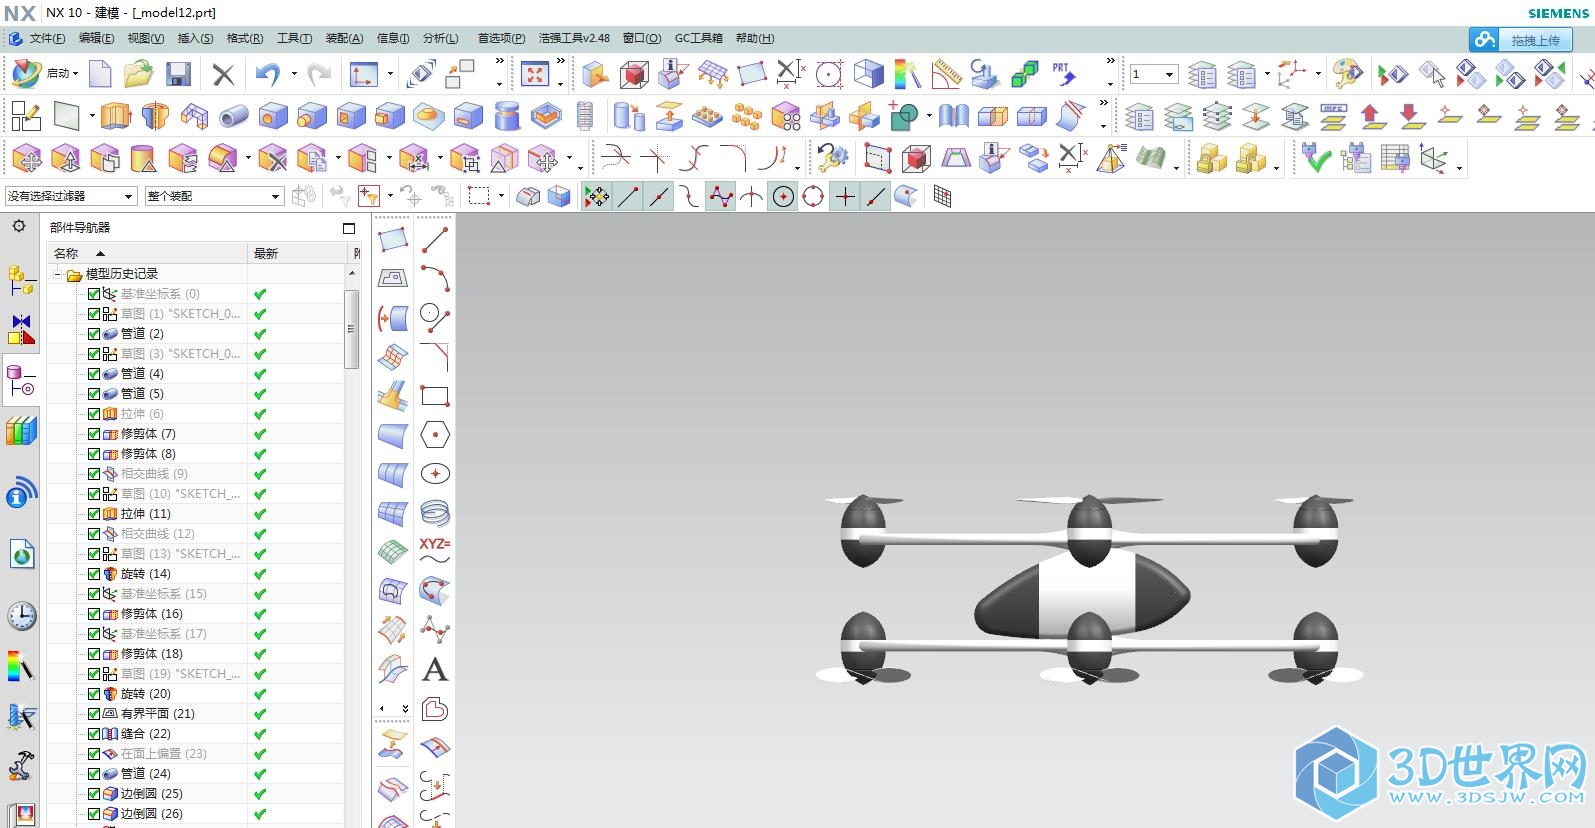Maximize the 部件导航器 panel
This screenshot has height=828, width=1595.
click(348, 228)
